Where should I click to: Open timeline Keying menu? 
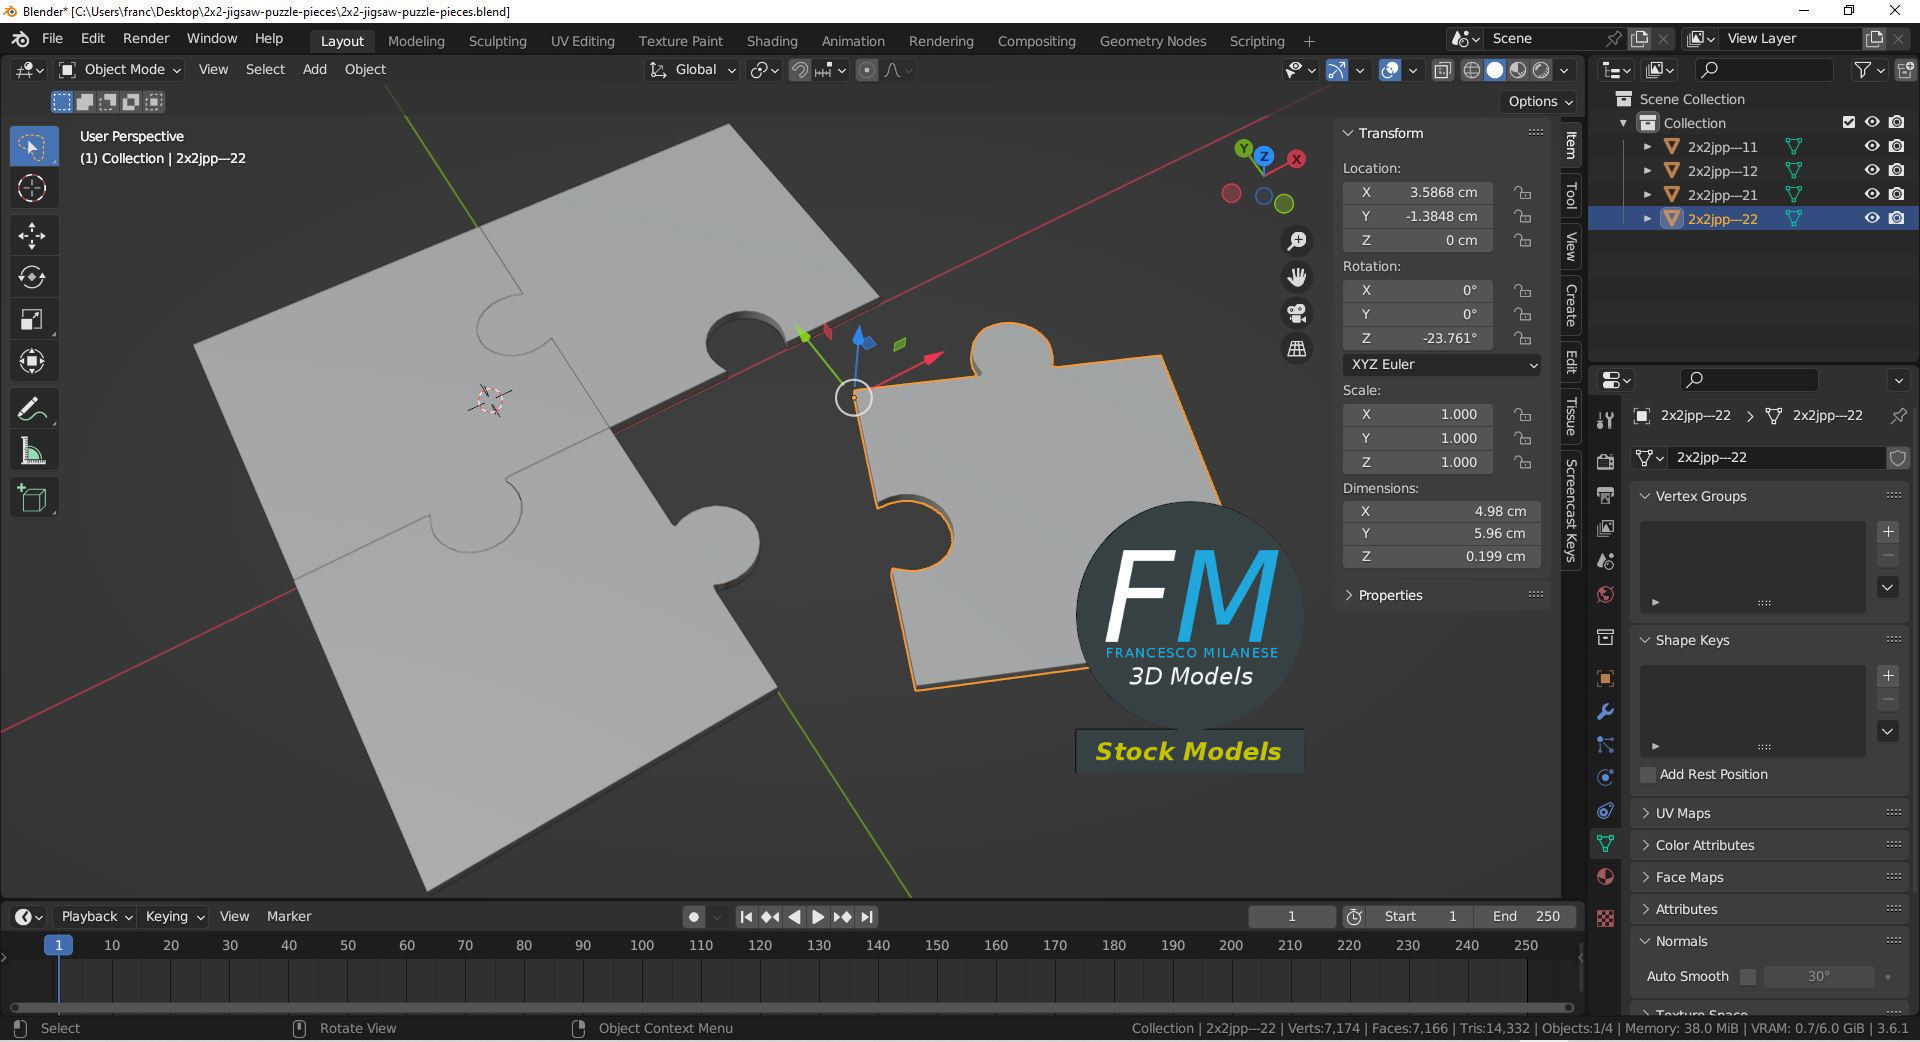[x=173, y=916]
